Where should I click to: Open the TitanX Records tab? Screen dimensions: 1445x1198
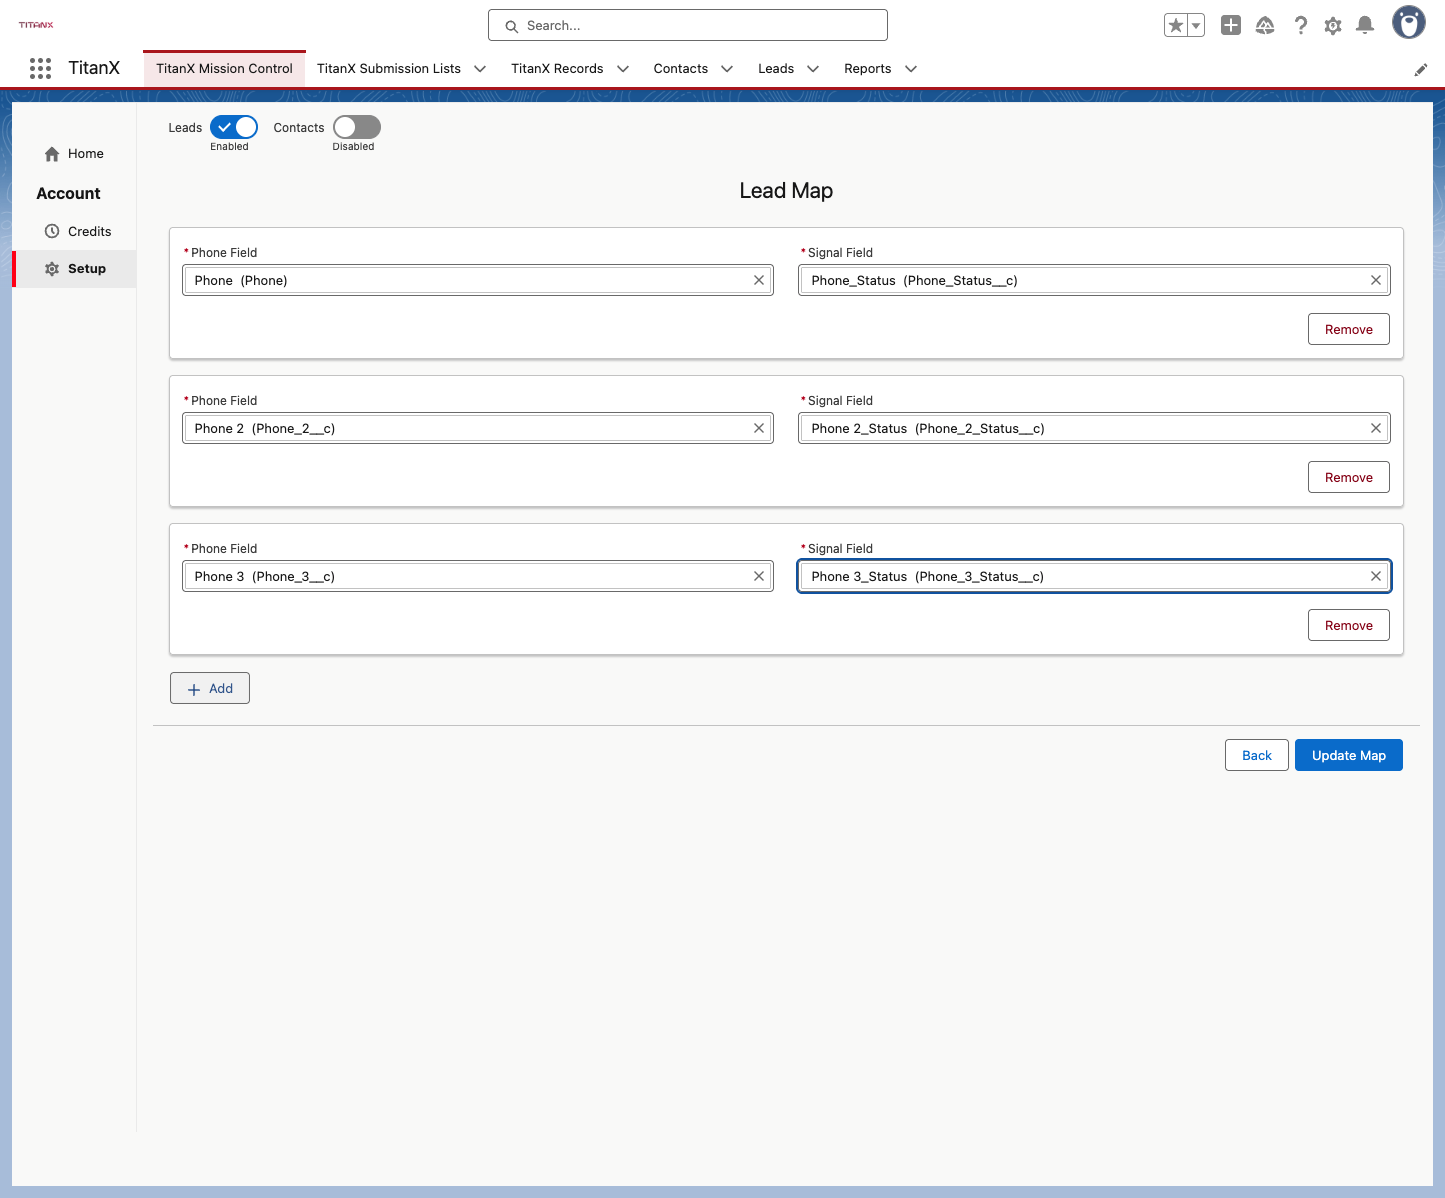[x=557, y=69]
